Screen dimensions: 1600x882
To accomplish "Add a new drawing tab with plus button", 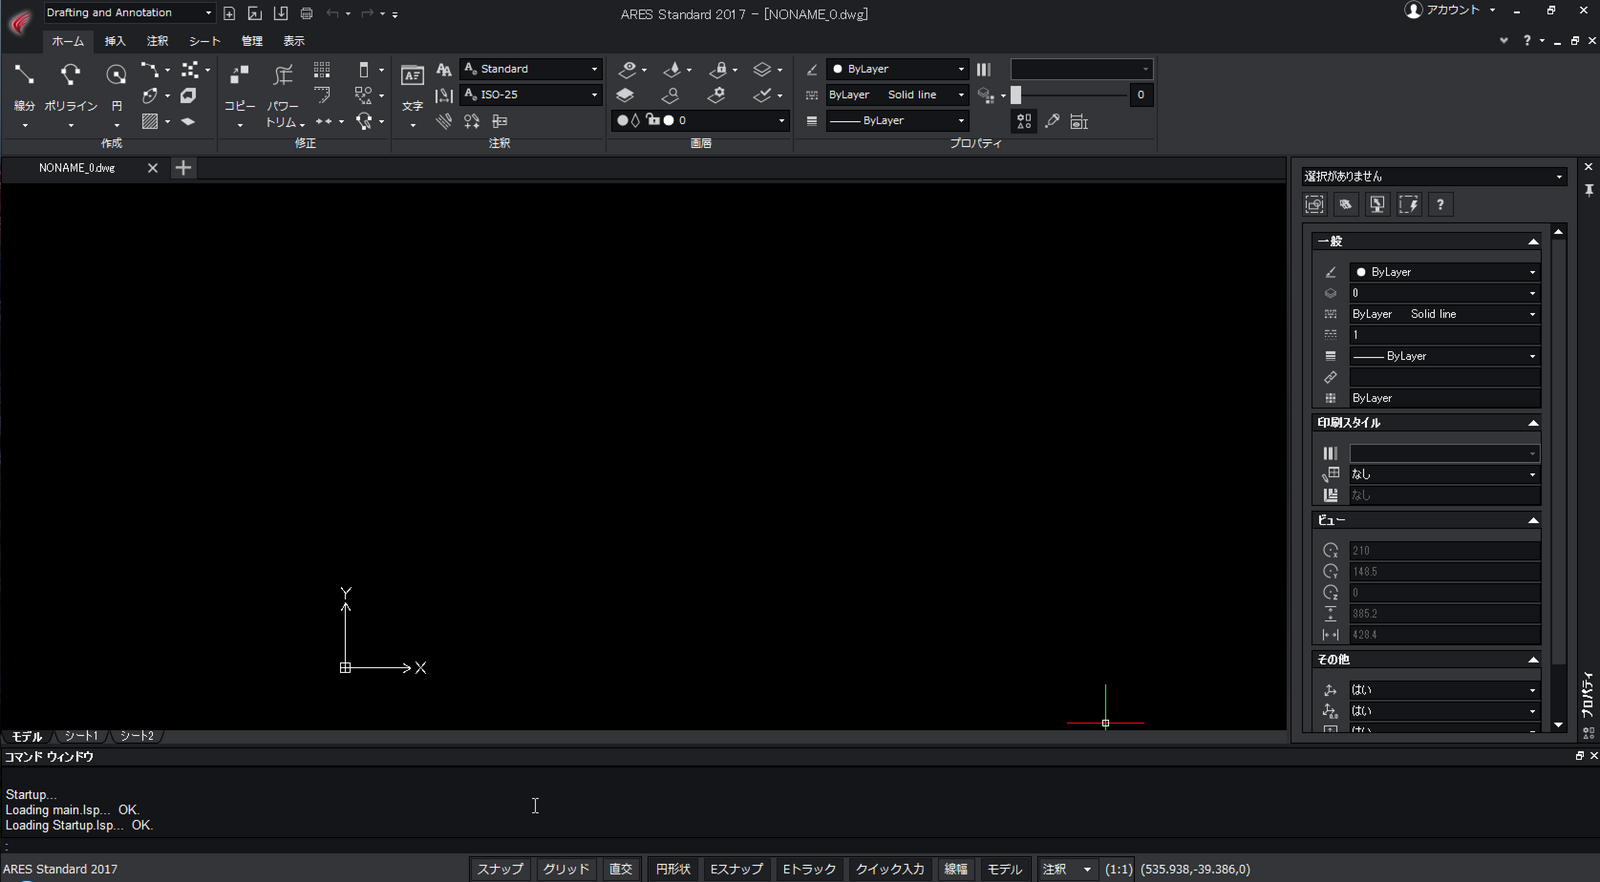I will (x=183, y=168).
